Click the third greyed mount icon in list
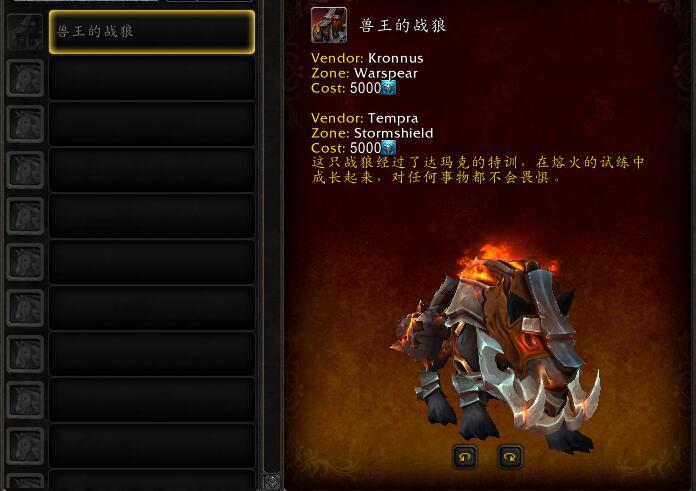Image resolution: width=696 pixels, height=491 pixels. (25, 170)
